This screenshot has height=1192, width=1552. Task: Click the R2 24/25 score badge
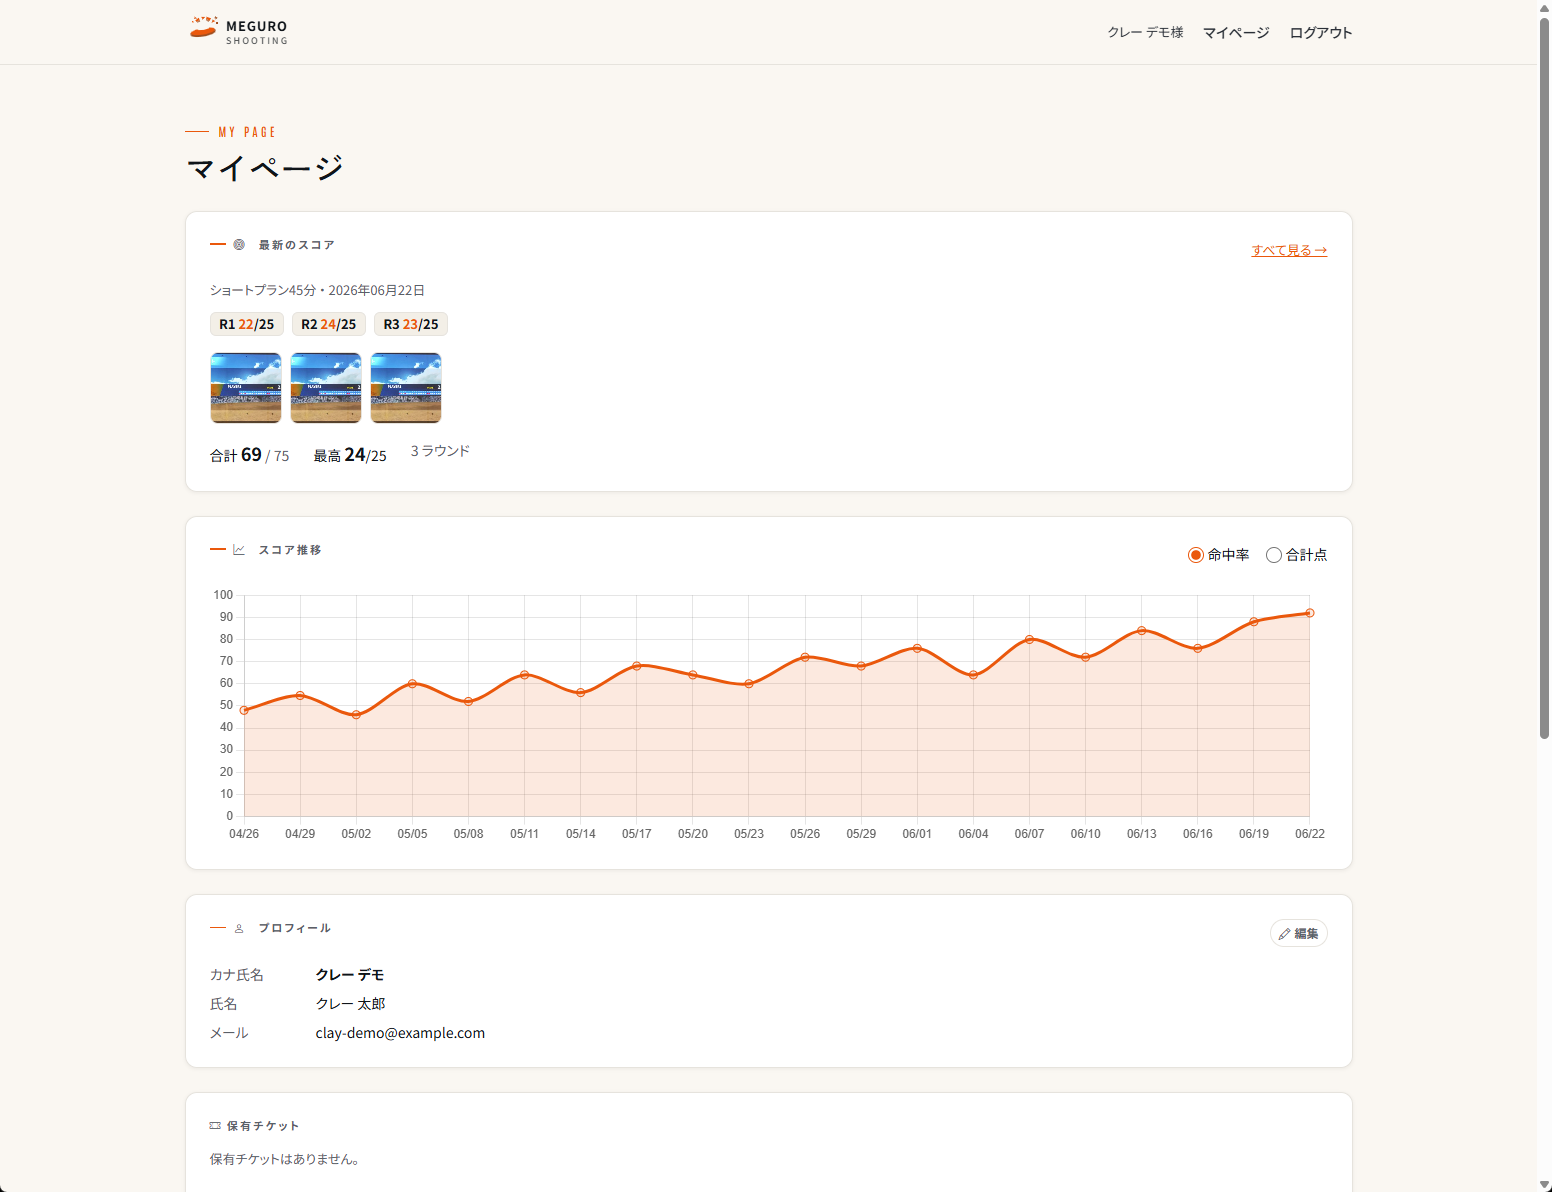329,324
